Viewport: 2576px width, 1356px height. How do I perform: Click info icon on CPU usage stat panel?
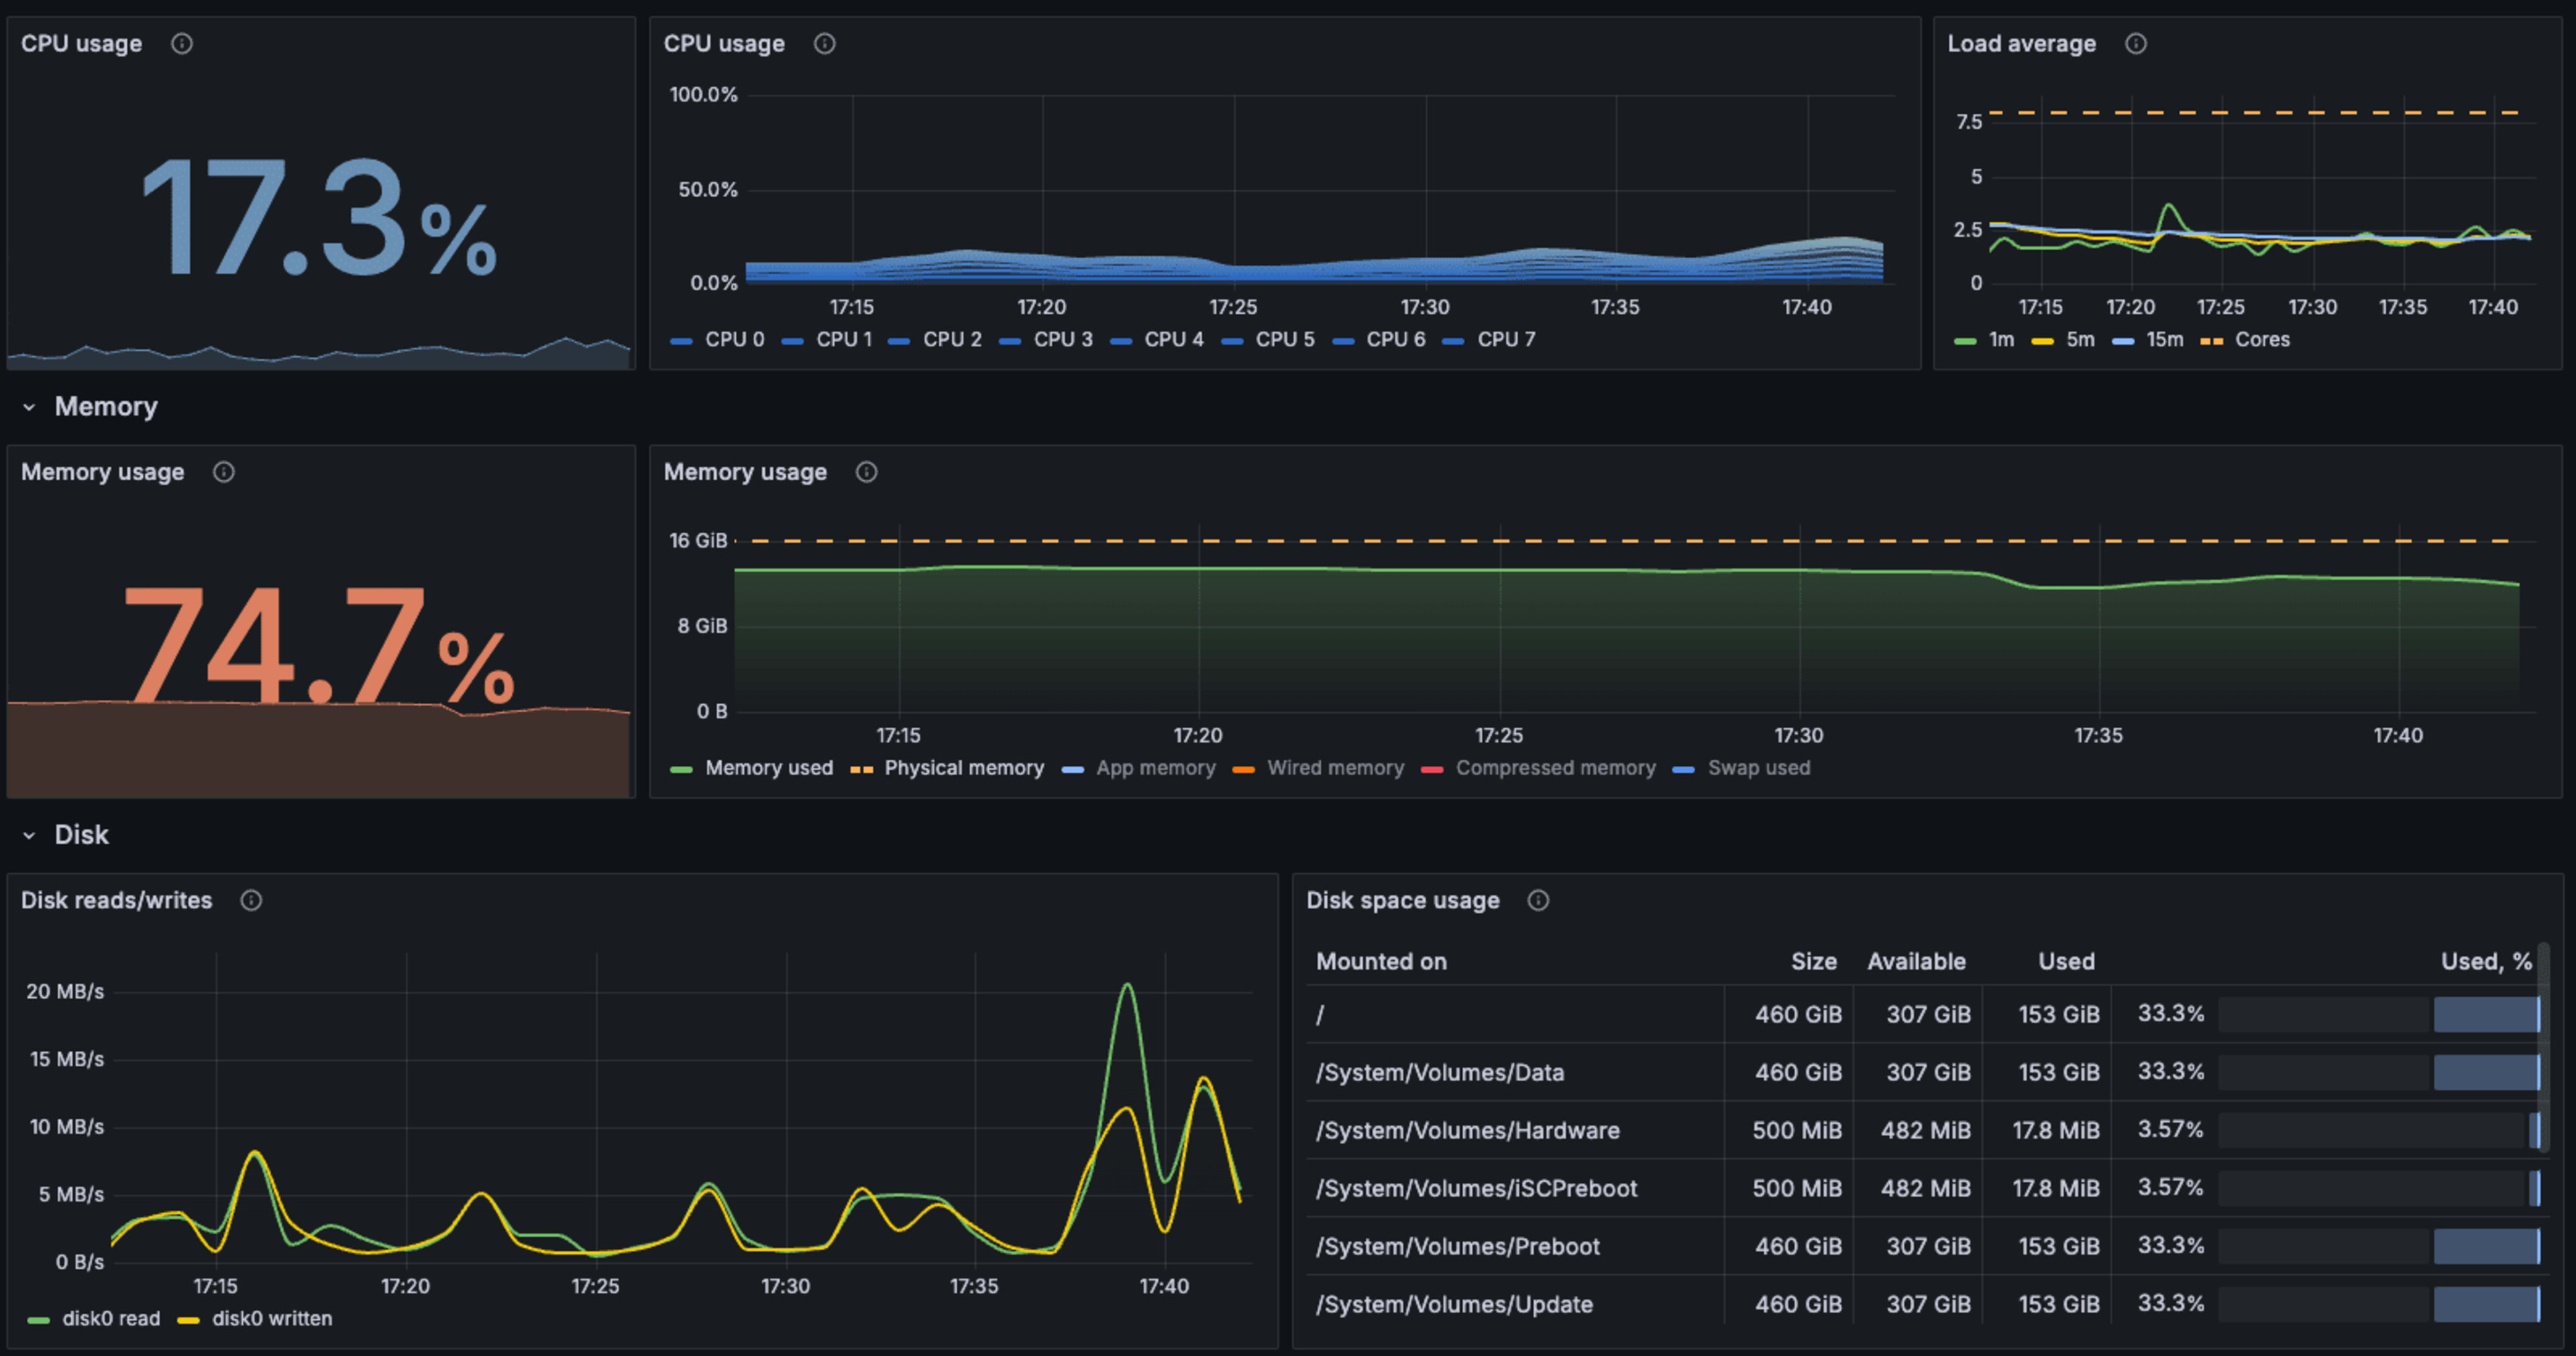click(181, 44)
